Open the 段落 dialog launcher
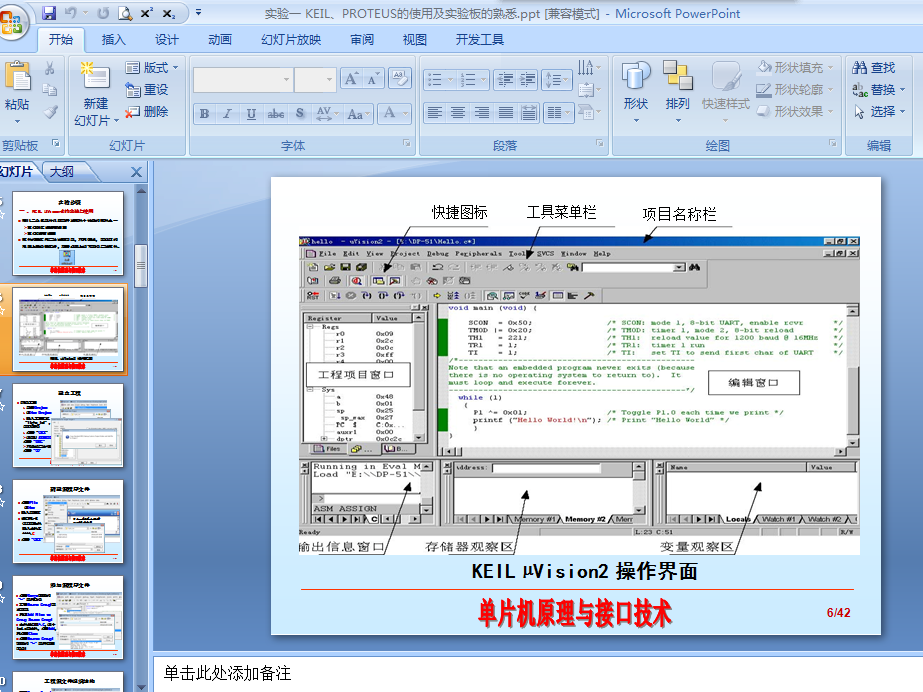The width and height of the screenshot is (923, 692). pyautogui.click(x=599, y=143)
